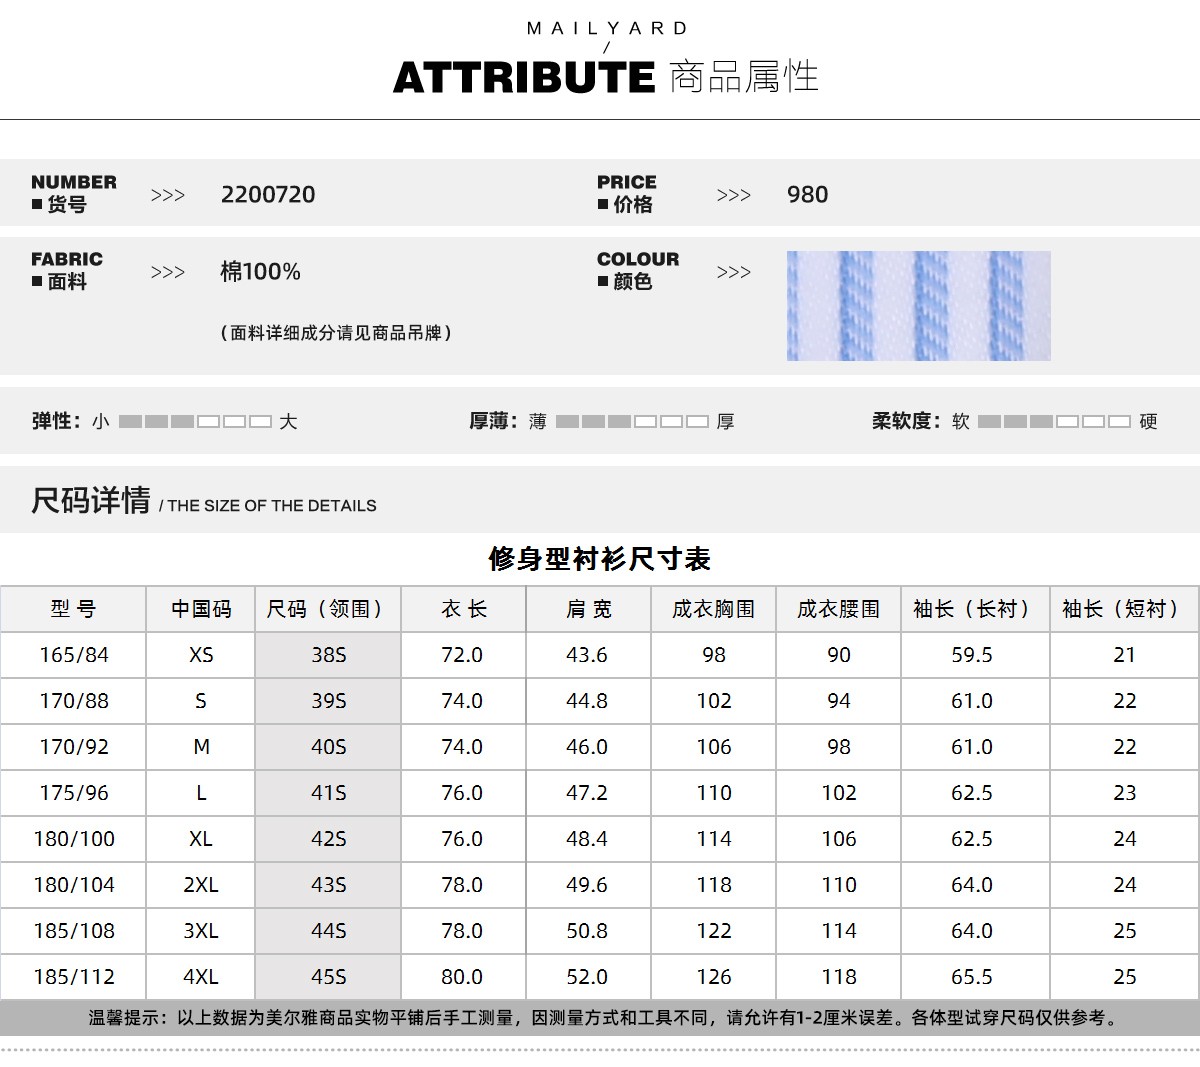
Task: Click the 温馨提示 measurement disclaimer note
Action: click(604, 1018)
